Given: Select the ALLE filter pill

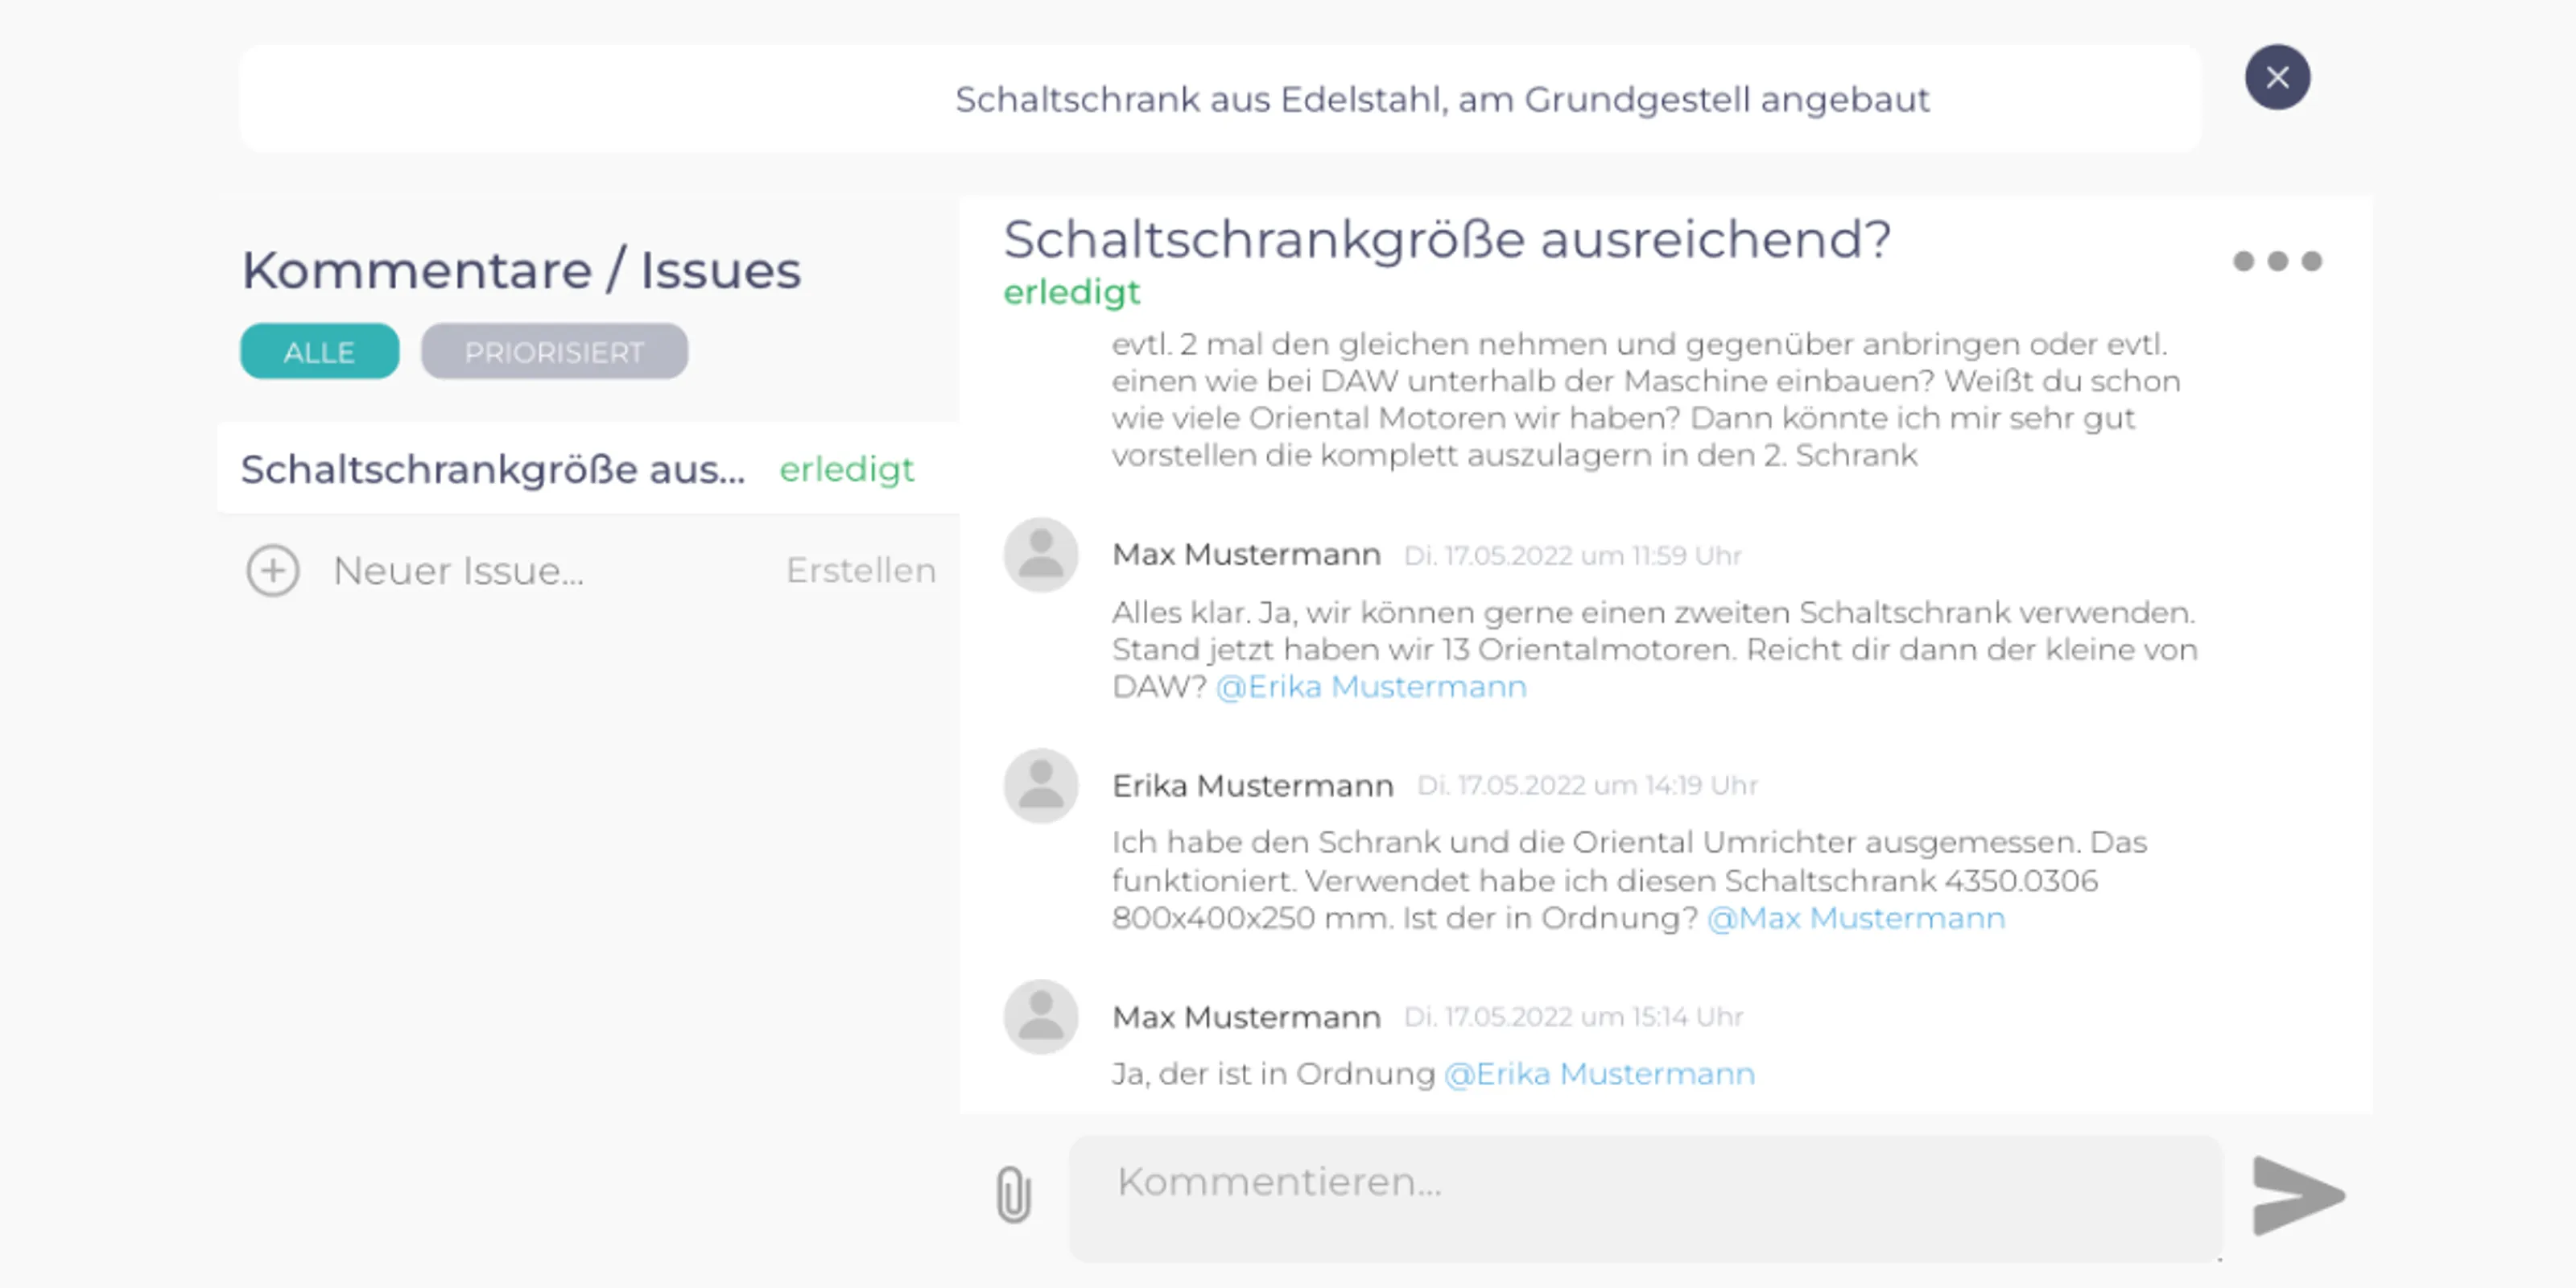Looking at the screenshot, I should pyautogui.click(x=319, y=352).
